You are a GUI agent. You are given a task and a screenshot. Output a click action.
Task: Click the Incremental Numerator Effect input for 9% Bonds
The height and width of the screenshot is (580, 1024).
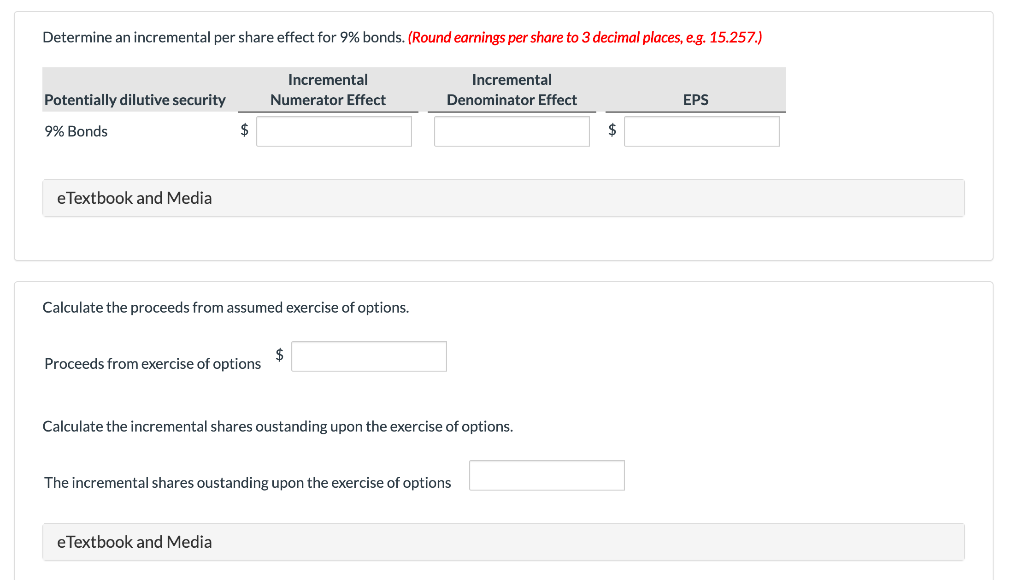[x=334, y=131]
